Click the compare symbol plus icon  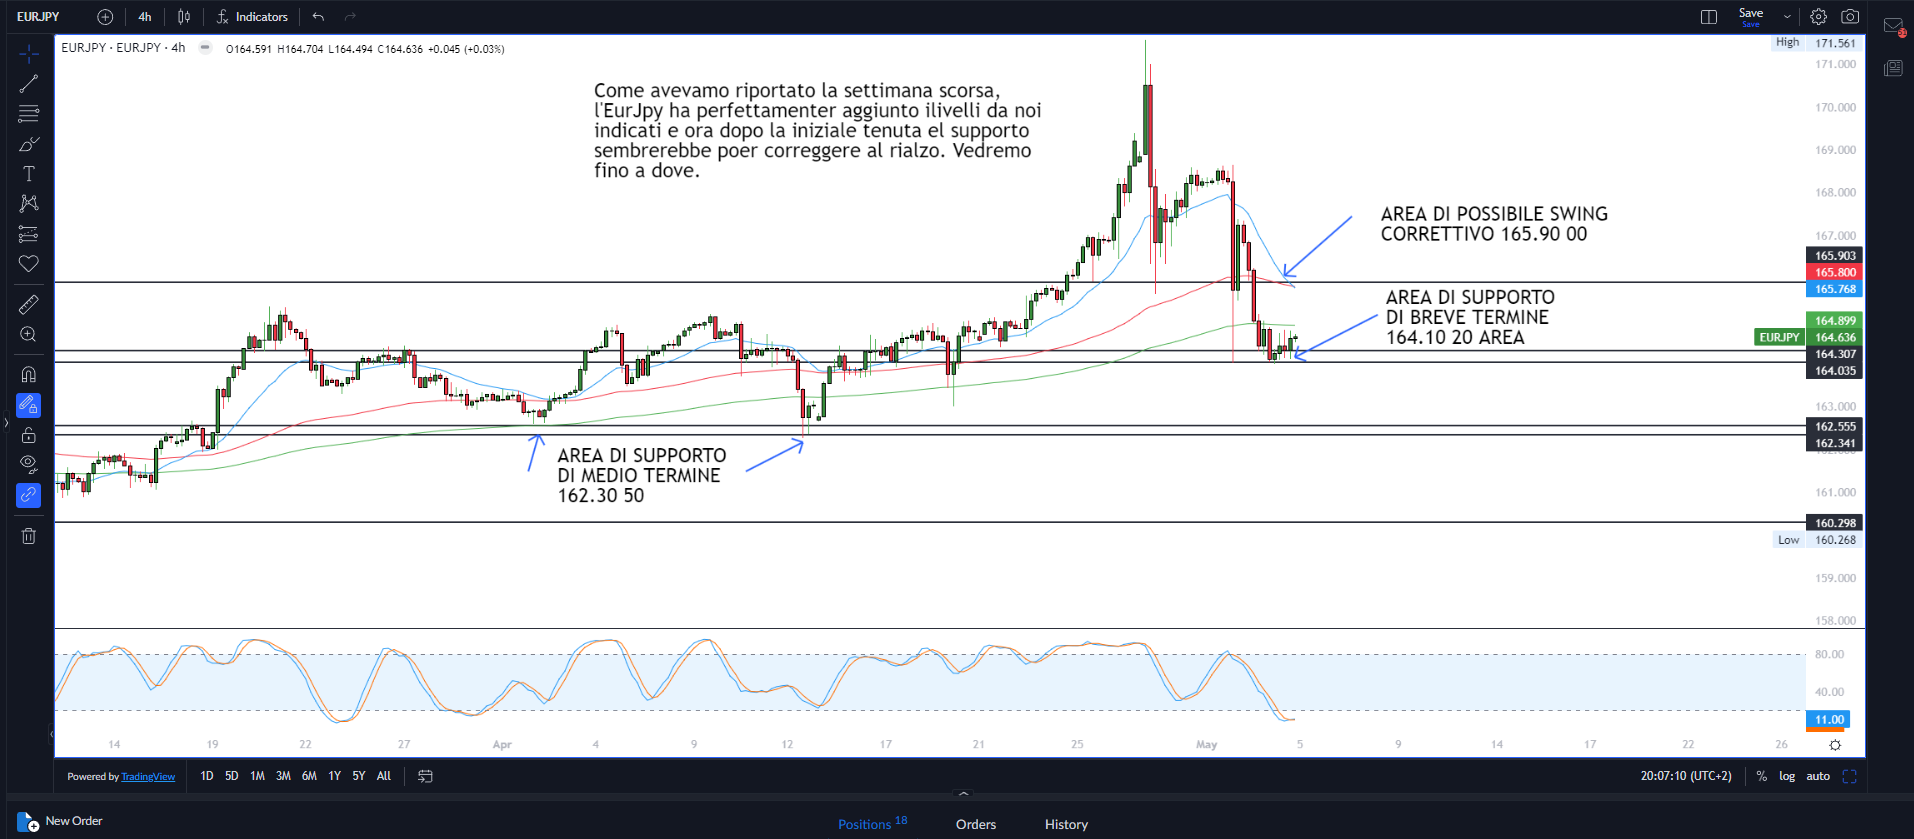point(105,17)
